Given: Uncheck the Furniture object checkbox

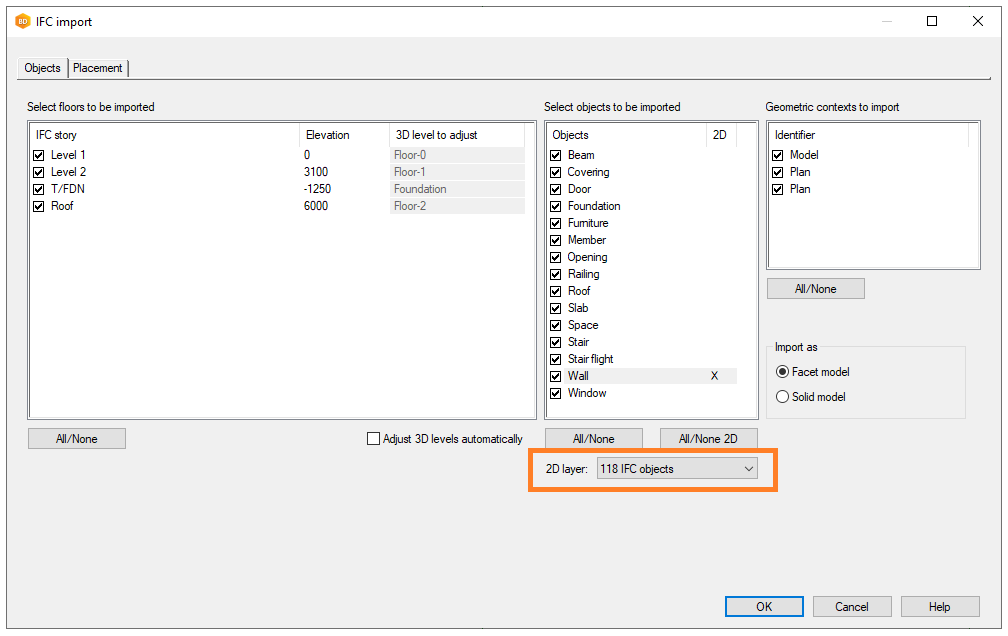Looking at the screenshot, I should point(556,223).
